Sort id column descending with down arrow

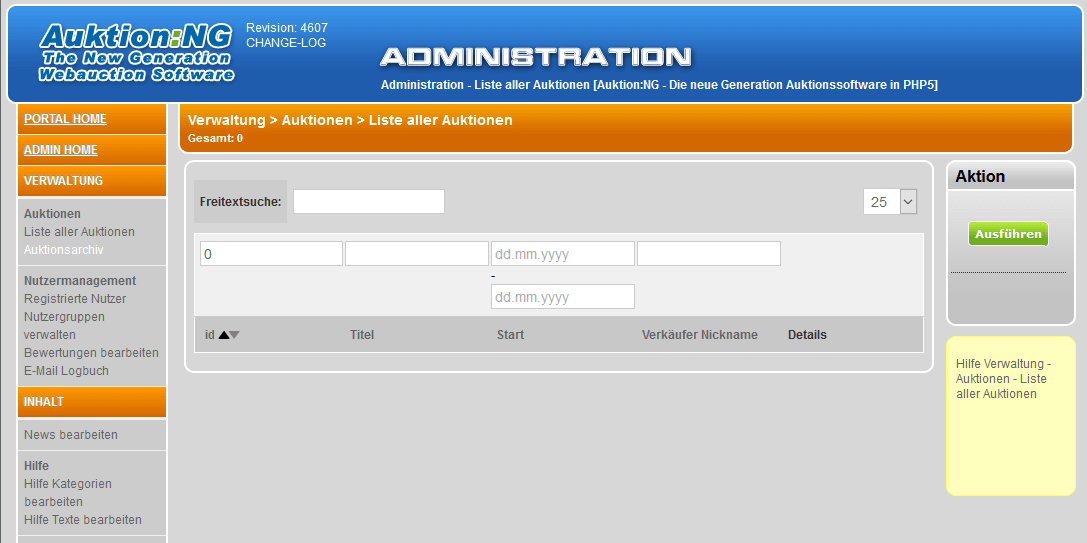(234, 335)
